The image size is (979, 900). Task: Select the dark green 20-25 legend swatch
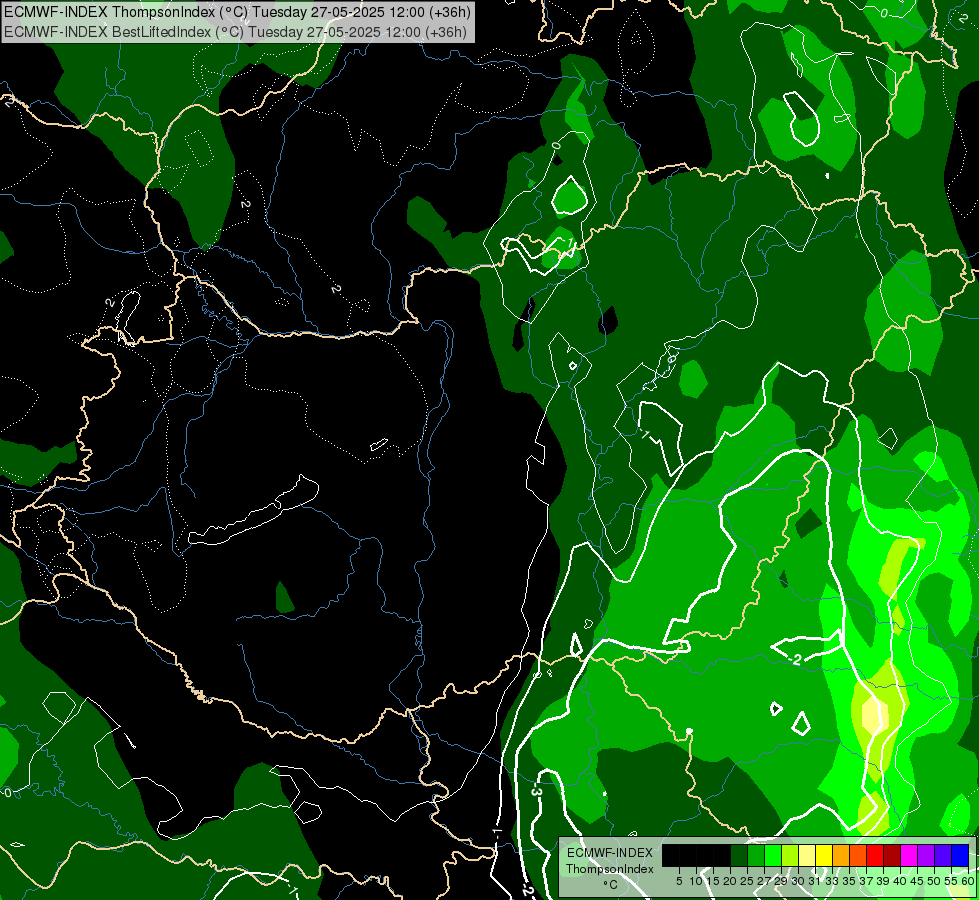tap(739, 855)
